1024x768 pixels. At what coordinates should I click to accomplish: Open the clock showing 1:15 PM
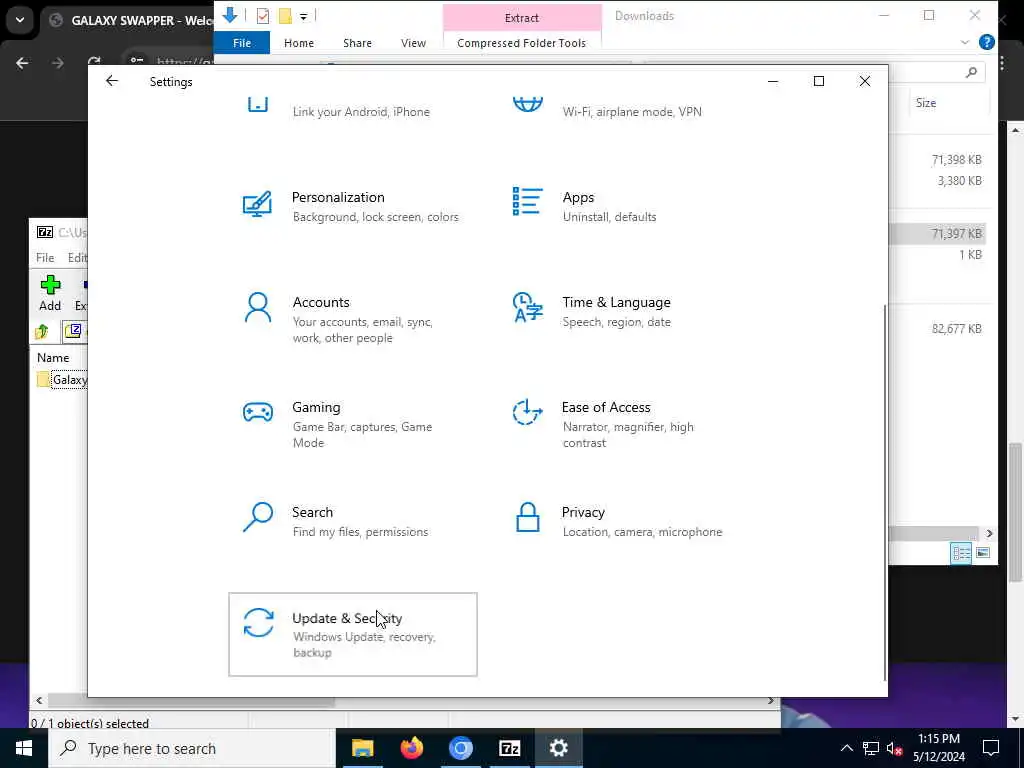point(938,748)
